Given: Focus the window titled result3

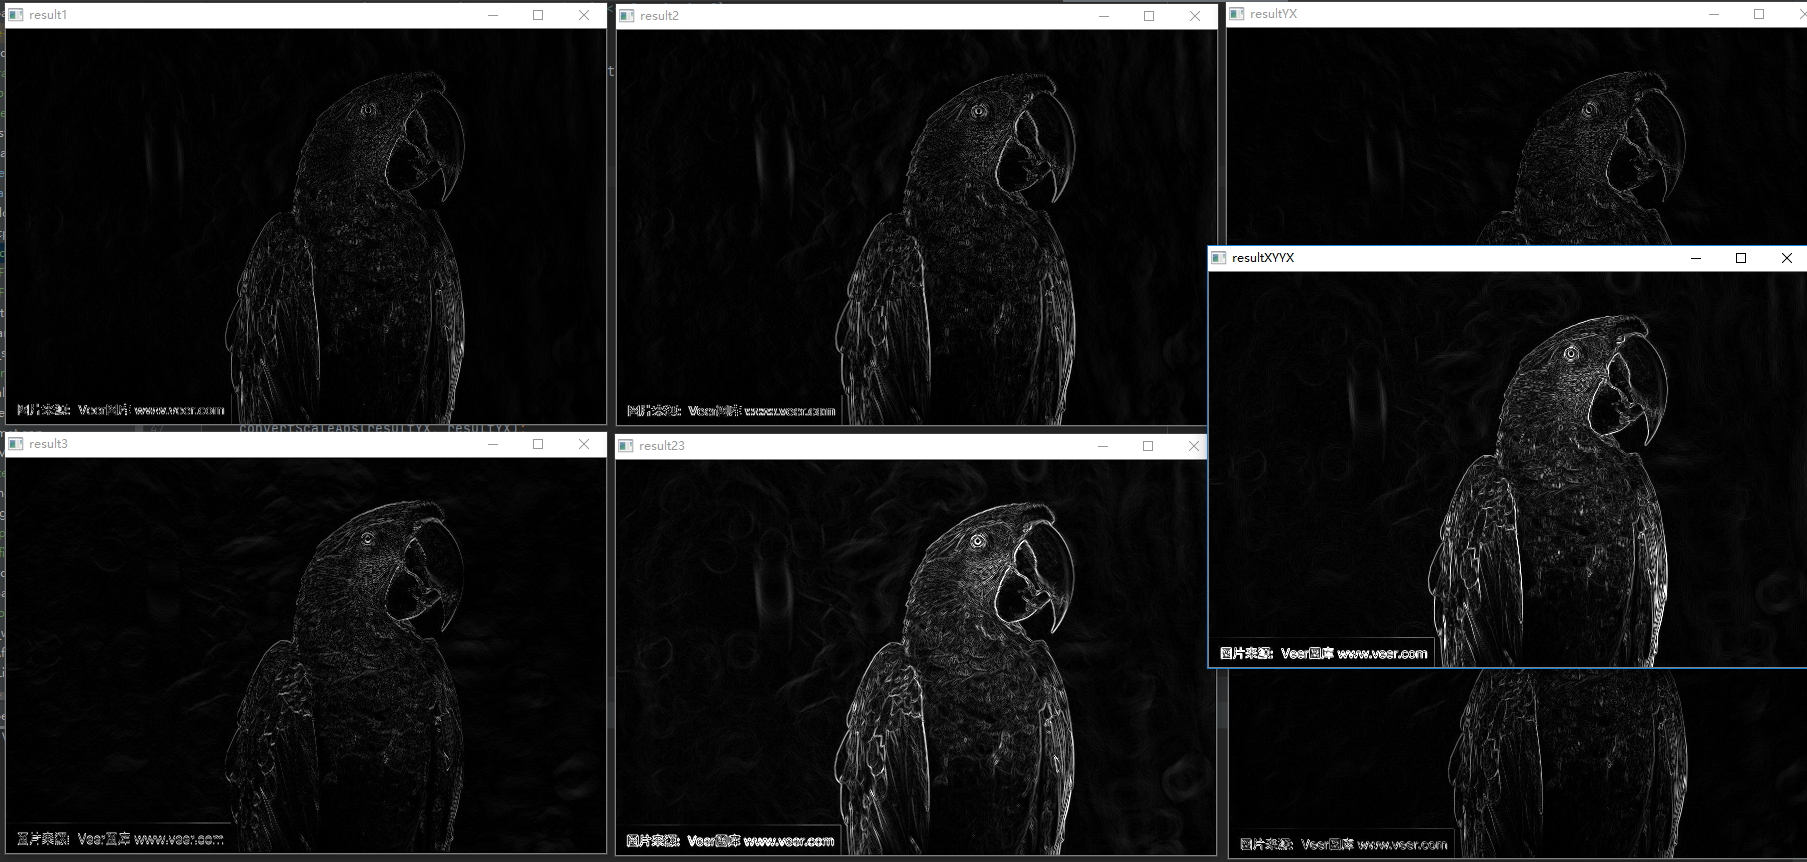Looking at the screenshot, I should click(48, 444).
